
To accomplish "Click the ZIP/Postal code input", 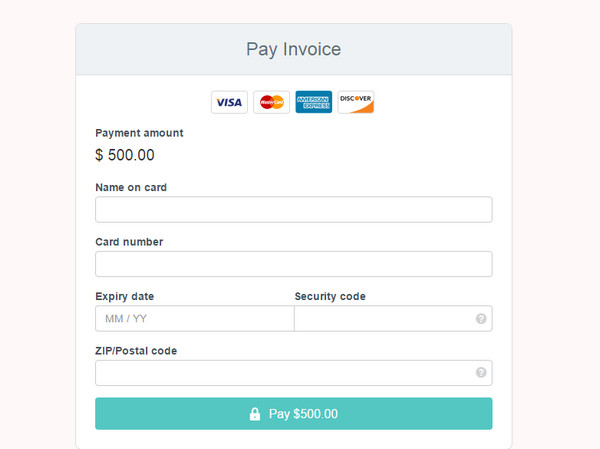I will (x=293, y=373).
